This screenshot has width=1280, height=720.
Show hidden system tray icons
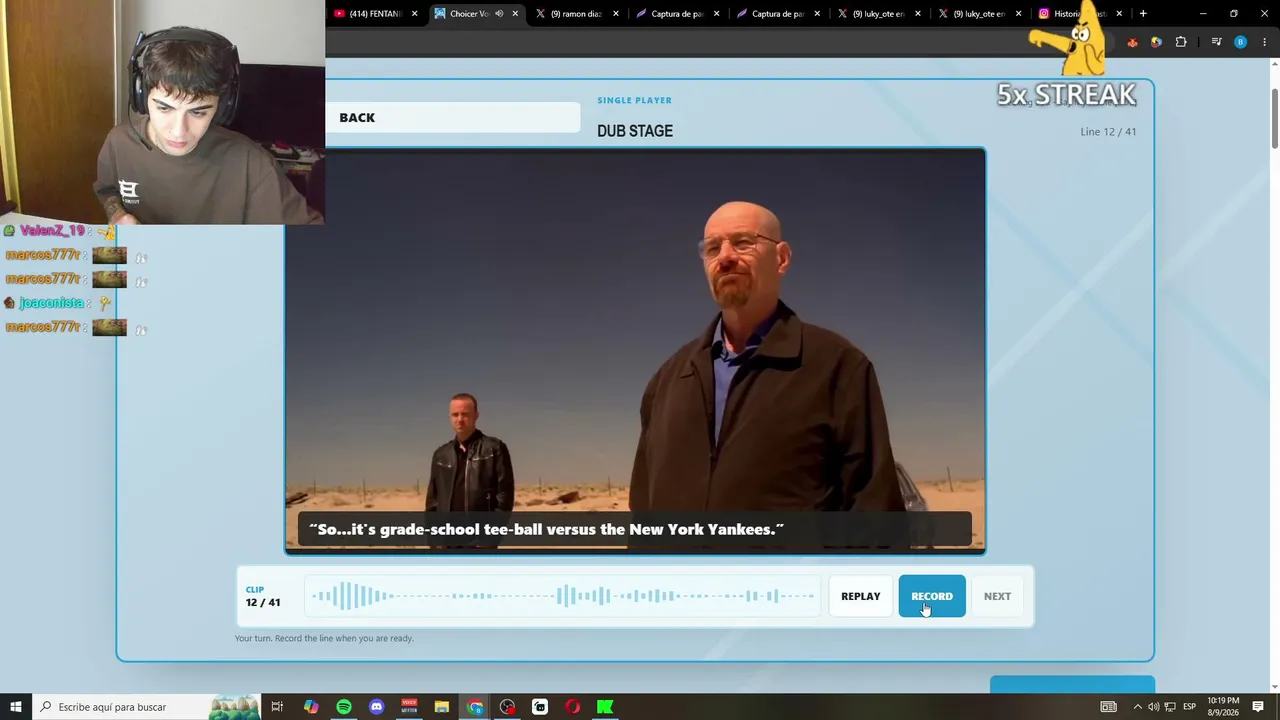click(x=1136, y=707)
